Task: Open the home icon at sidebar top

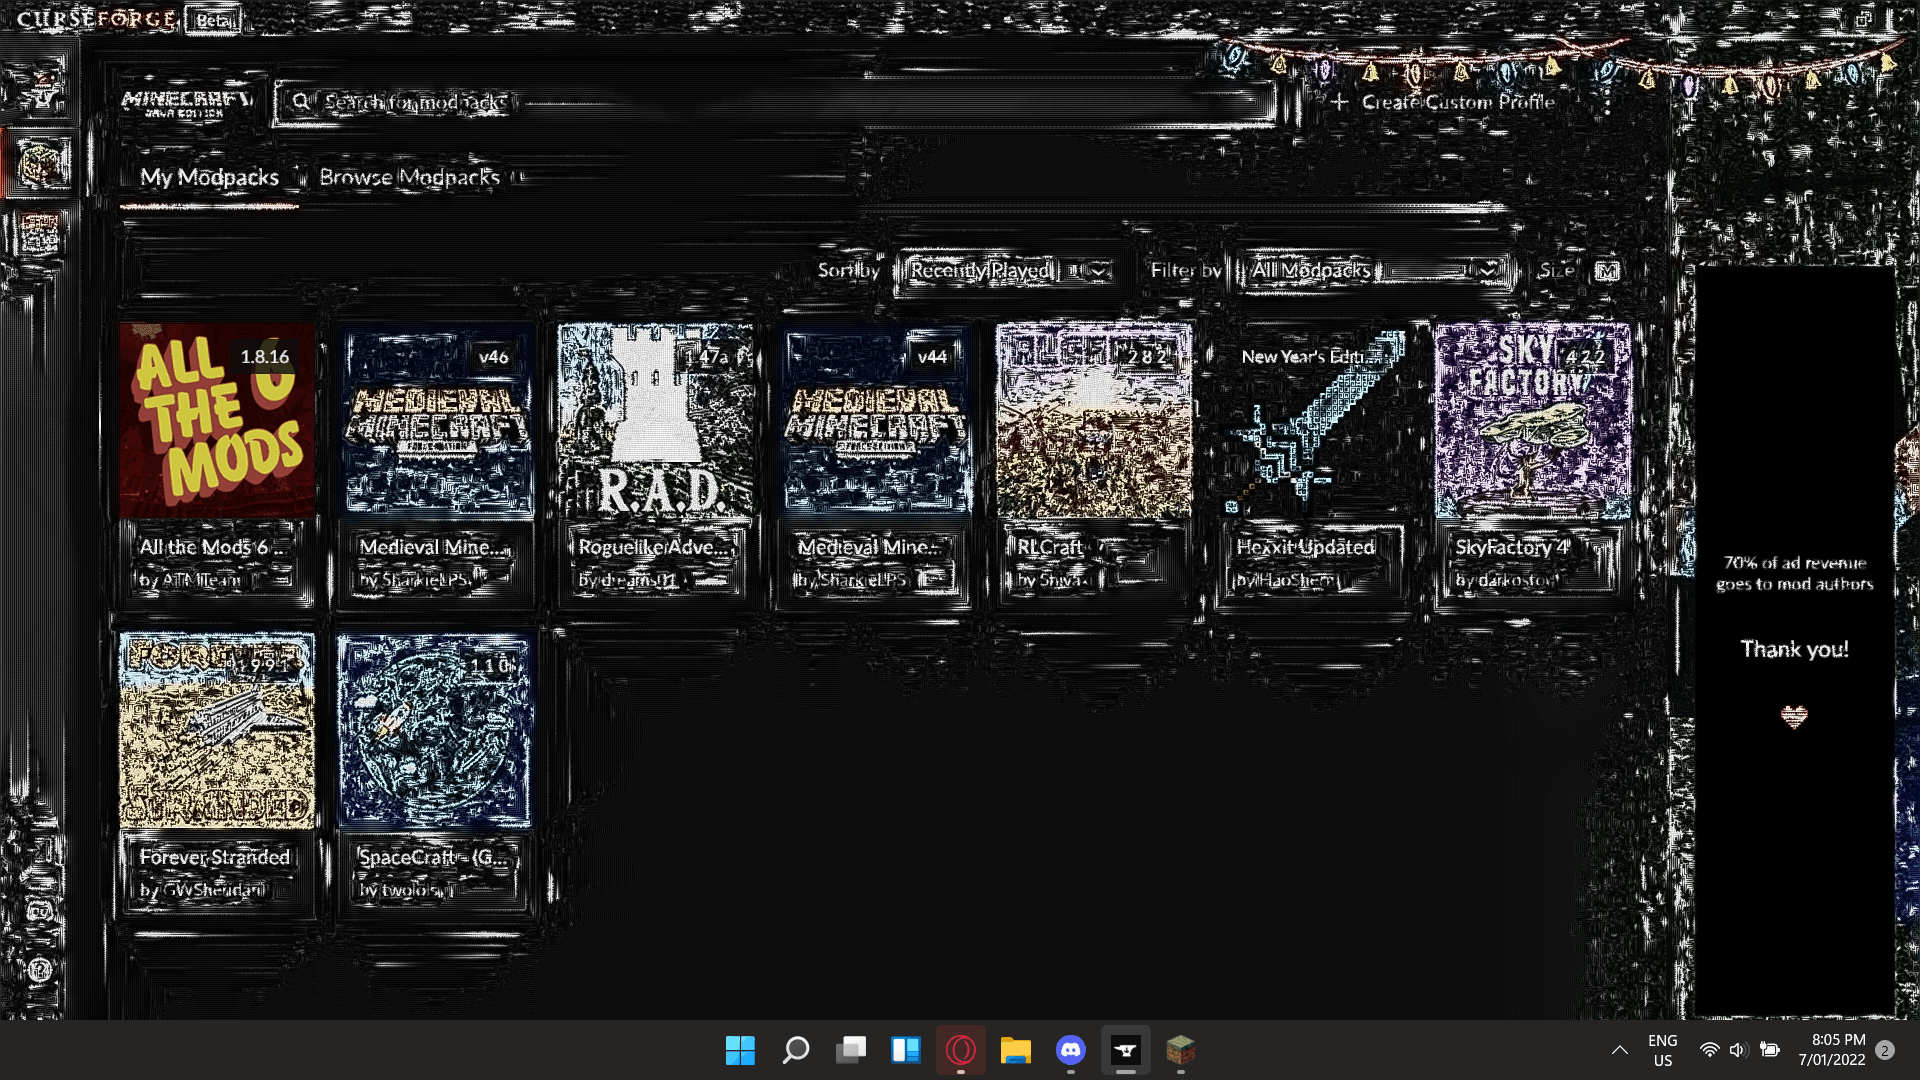Action: point(40,88)
